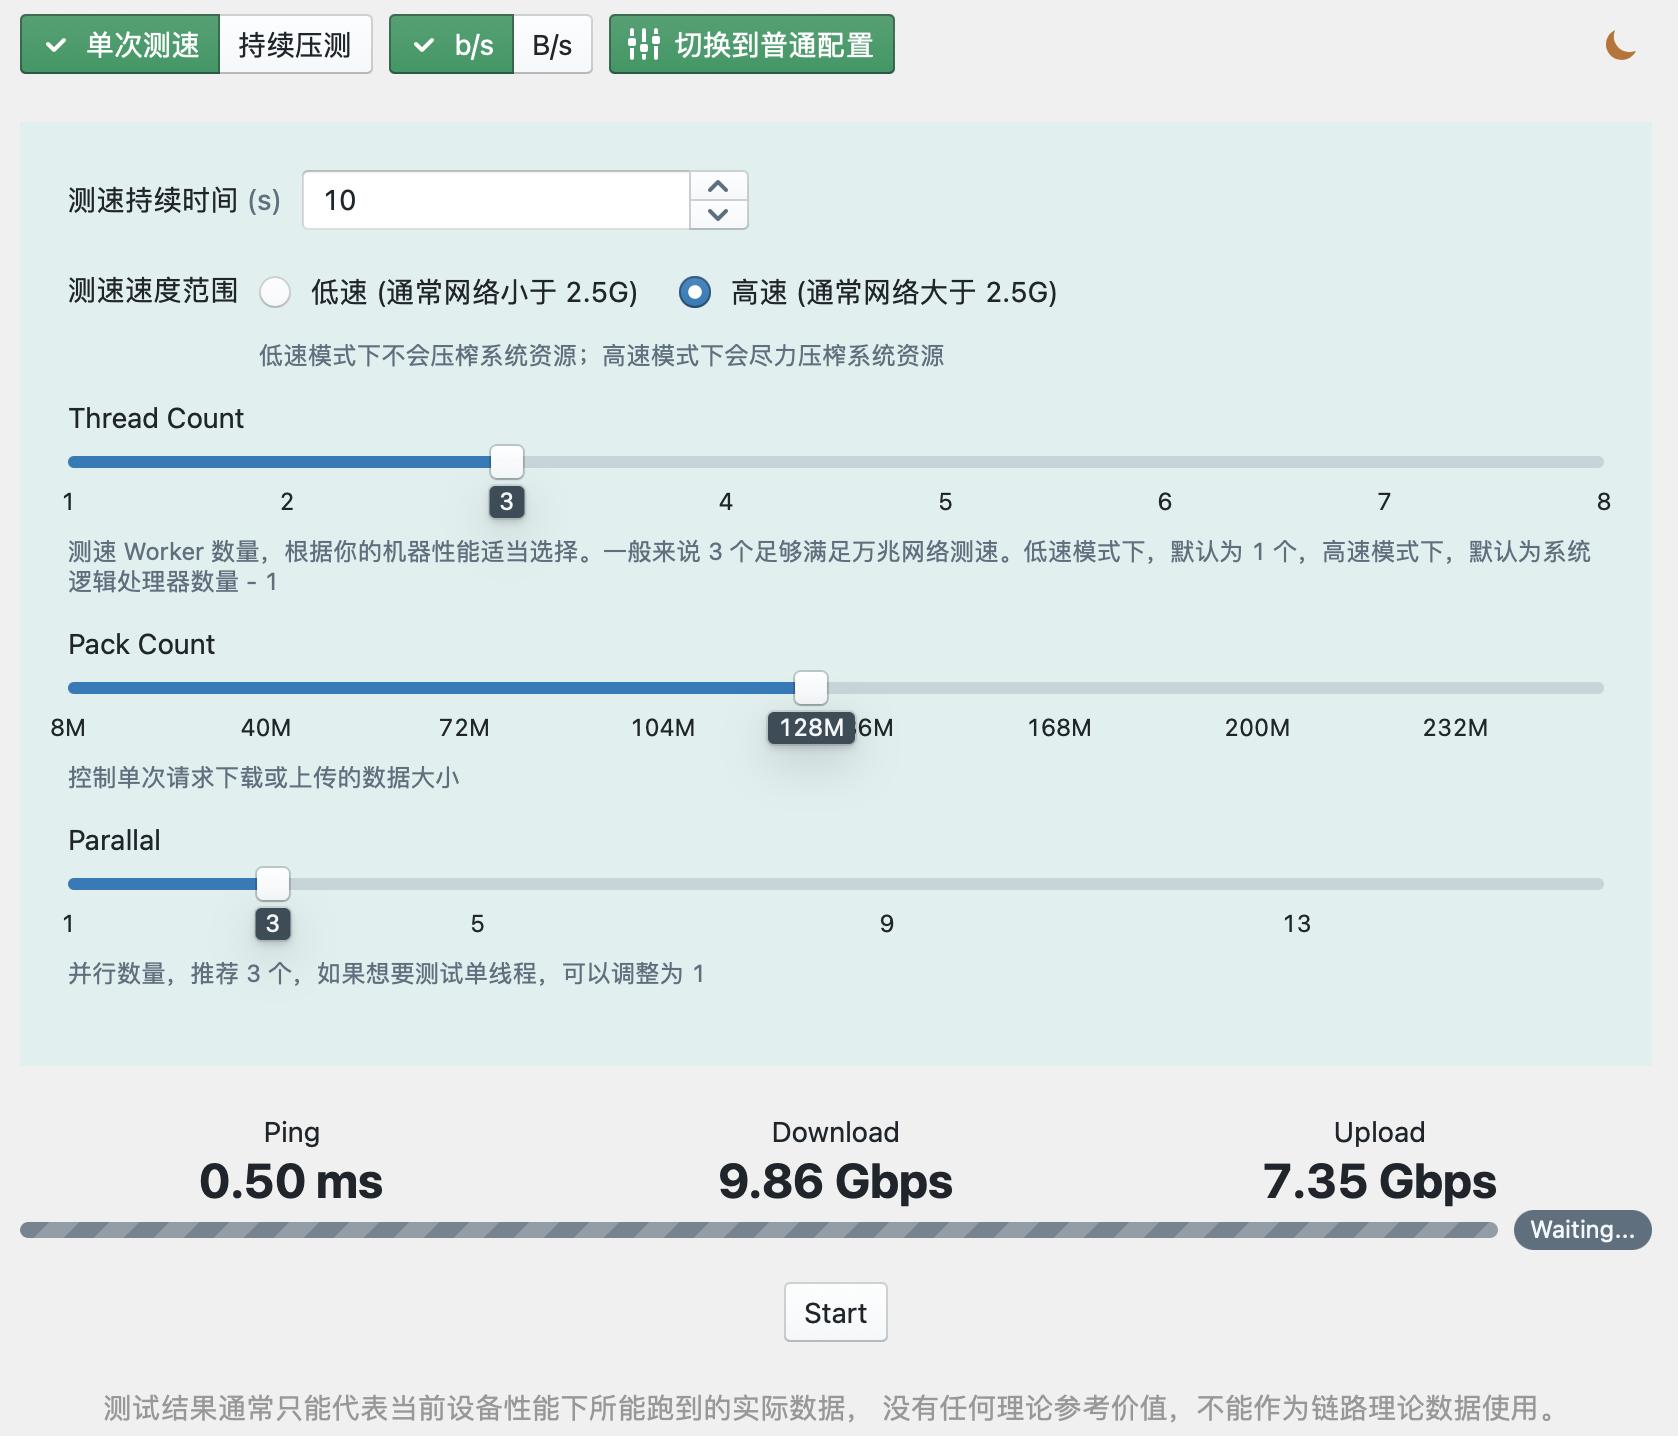Switch to 单次测速 mode tab
1678x1436 pixels.
point(142,44)
